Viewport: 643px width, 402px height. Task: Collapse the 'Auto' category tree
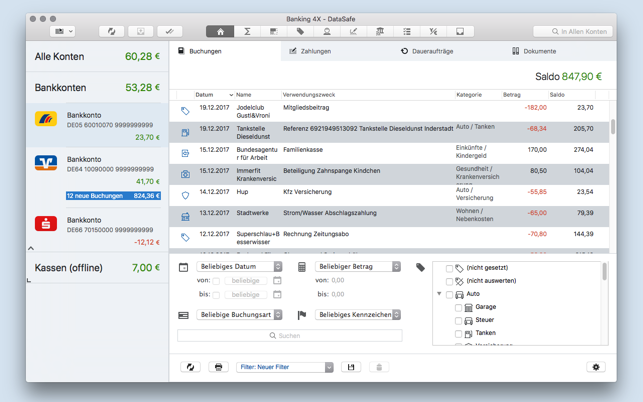[x=439, y=295]
